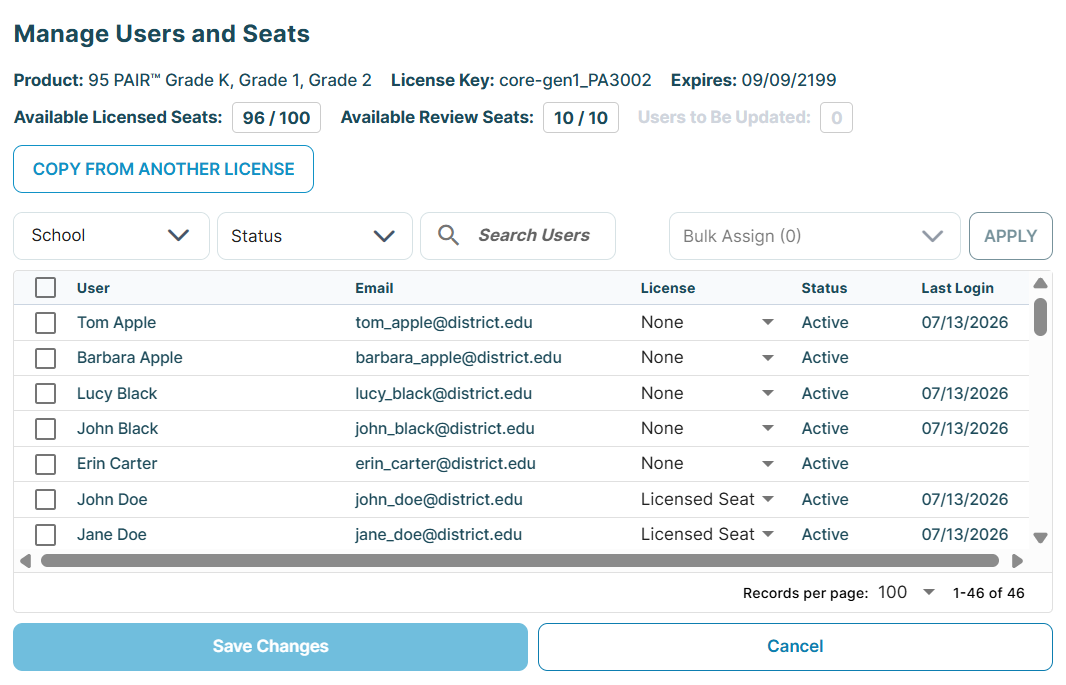Sort by the Status column header

click(x=824, y=288)
